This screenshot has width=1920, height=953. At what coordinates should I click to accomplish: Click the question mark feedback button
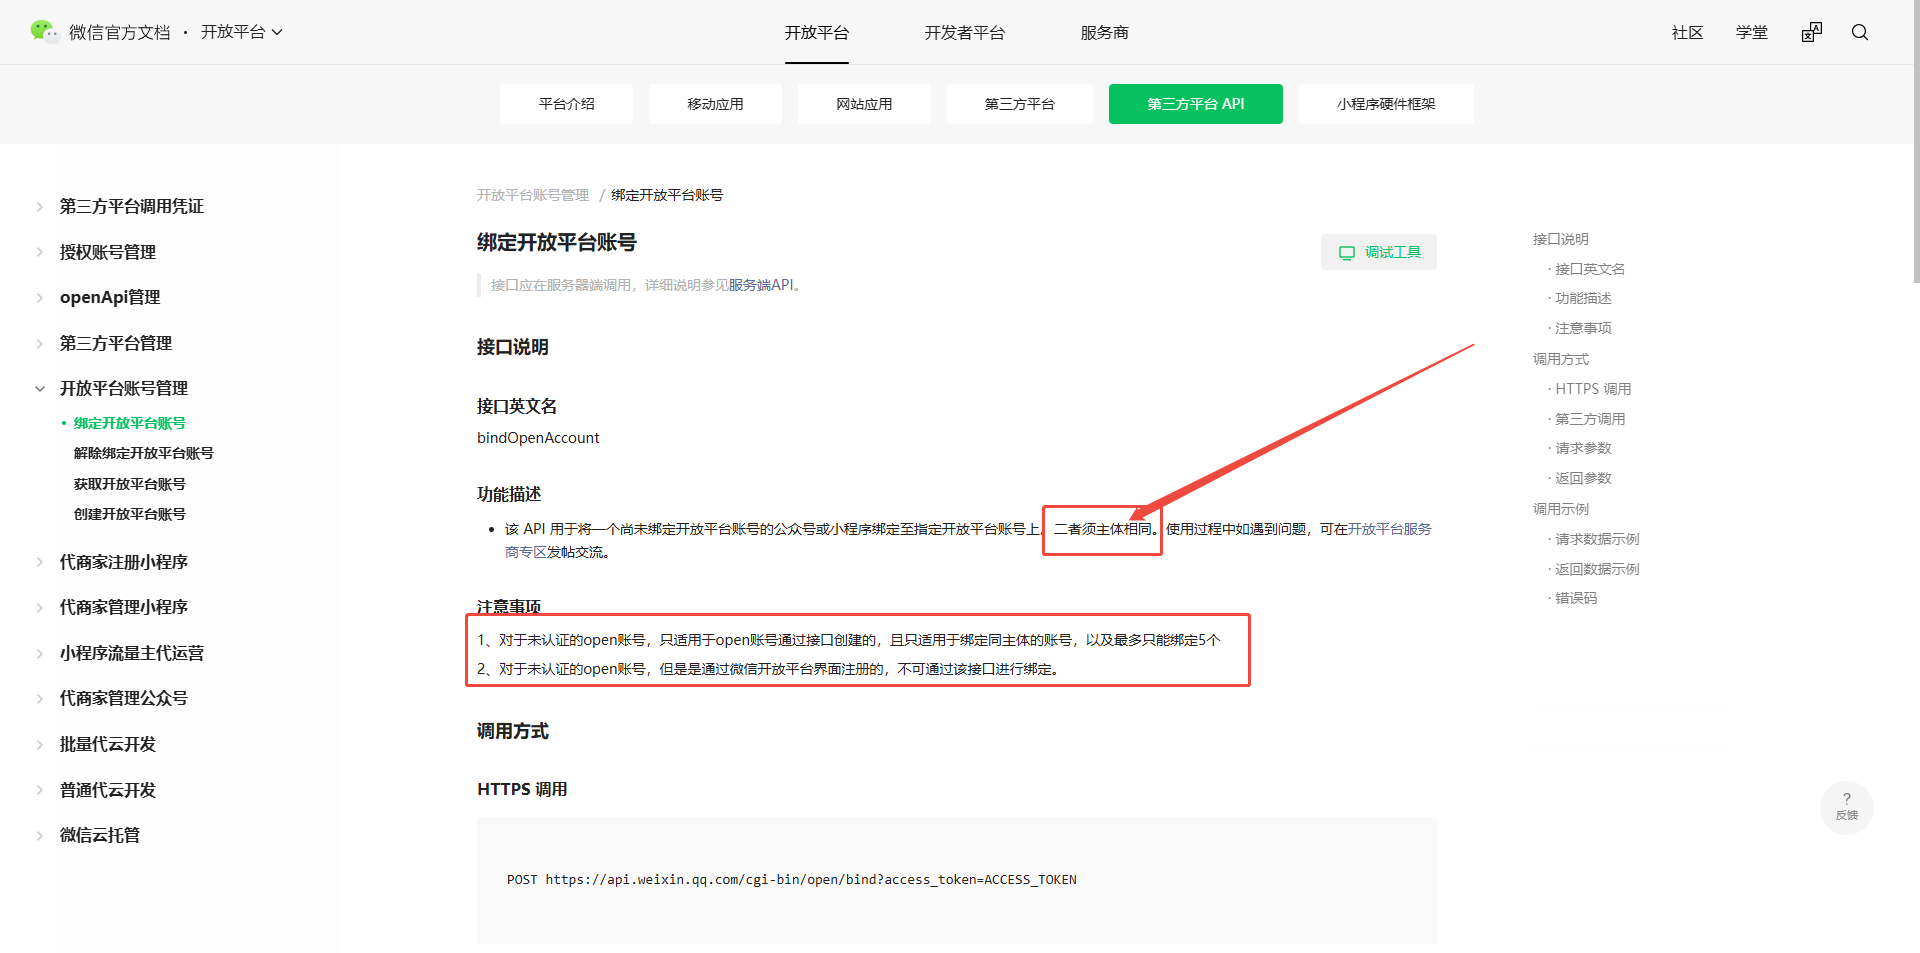[1847, 807]
